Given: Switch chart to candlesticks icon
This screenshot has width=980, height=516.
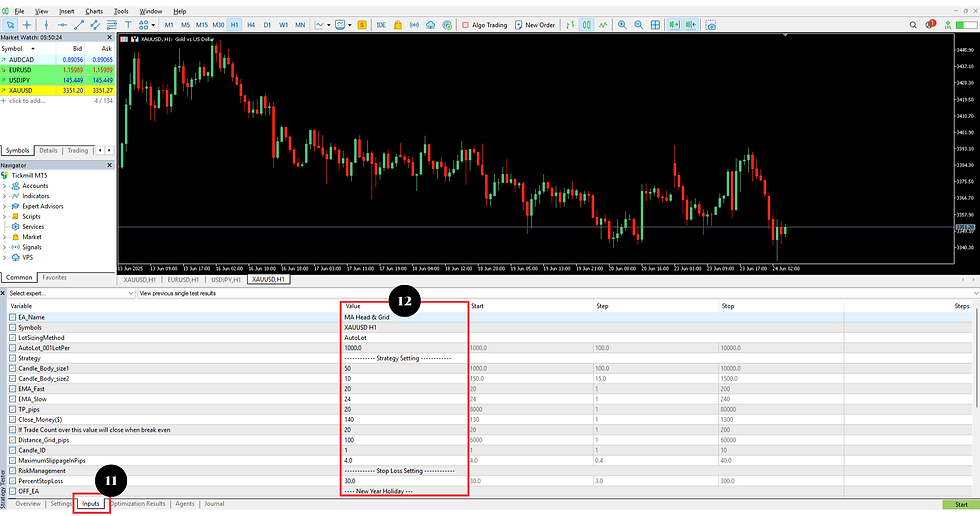Looking at the screenshot, I should tap(586, 25).
